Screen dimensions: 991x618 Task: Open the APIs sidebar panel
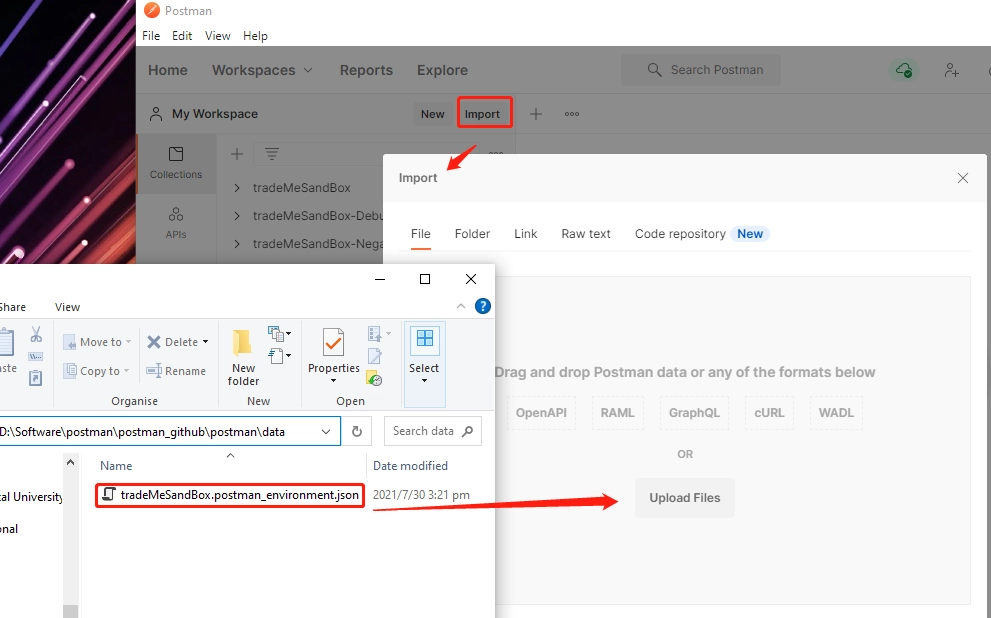click(176, 223)
